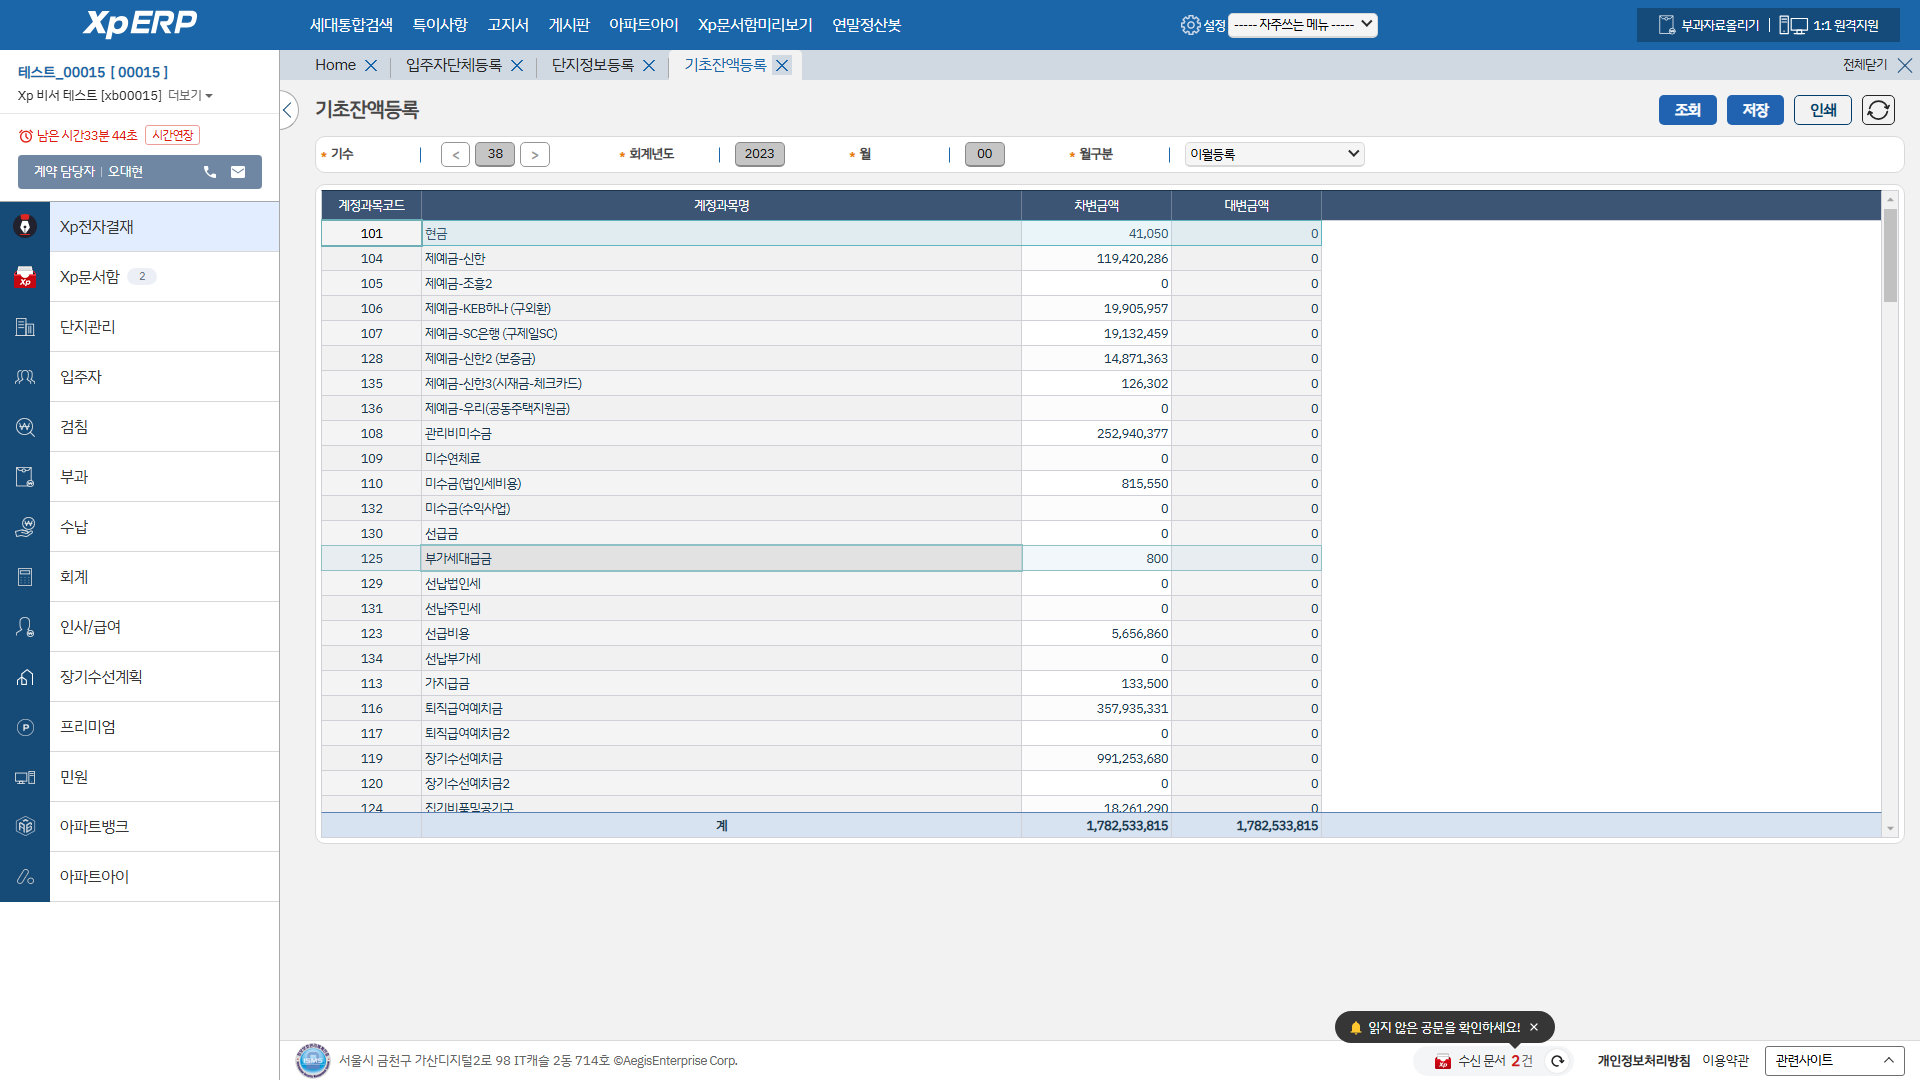Screen dimensions: 1920x1080
Task: Click the 회계년도 2023 field
Action: (x=759, y=154)
